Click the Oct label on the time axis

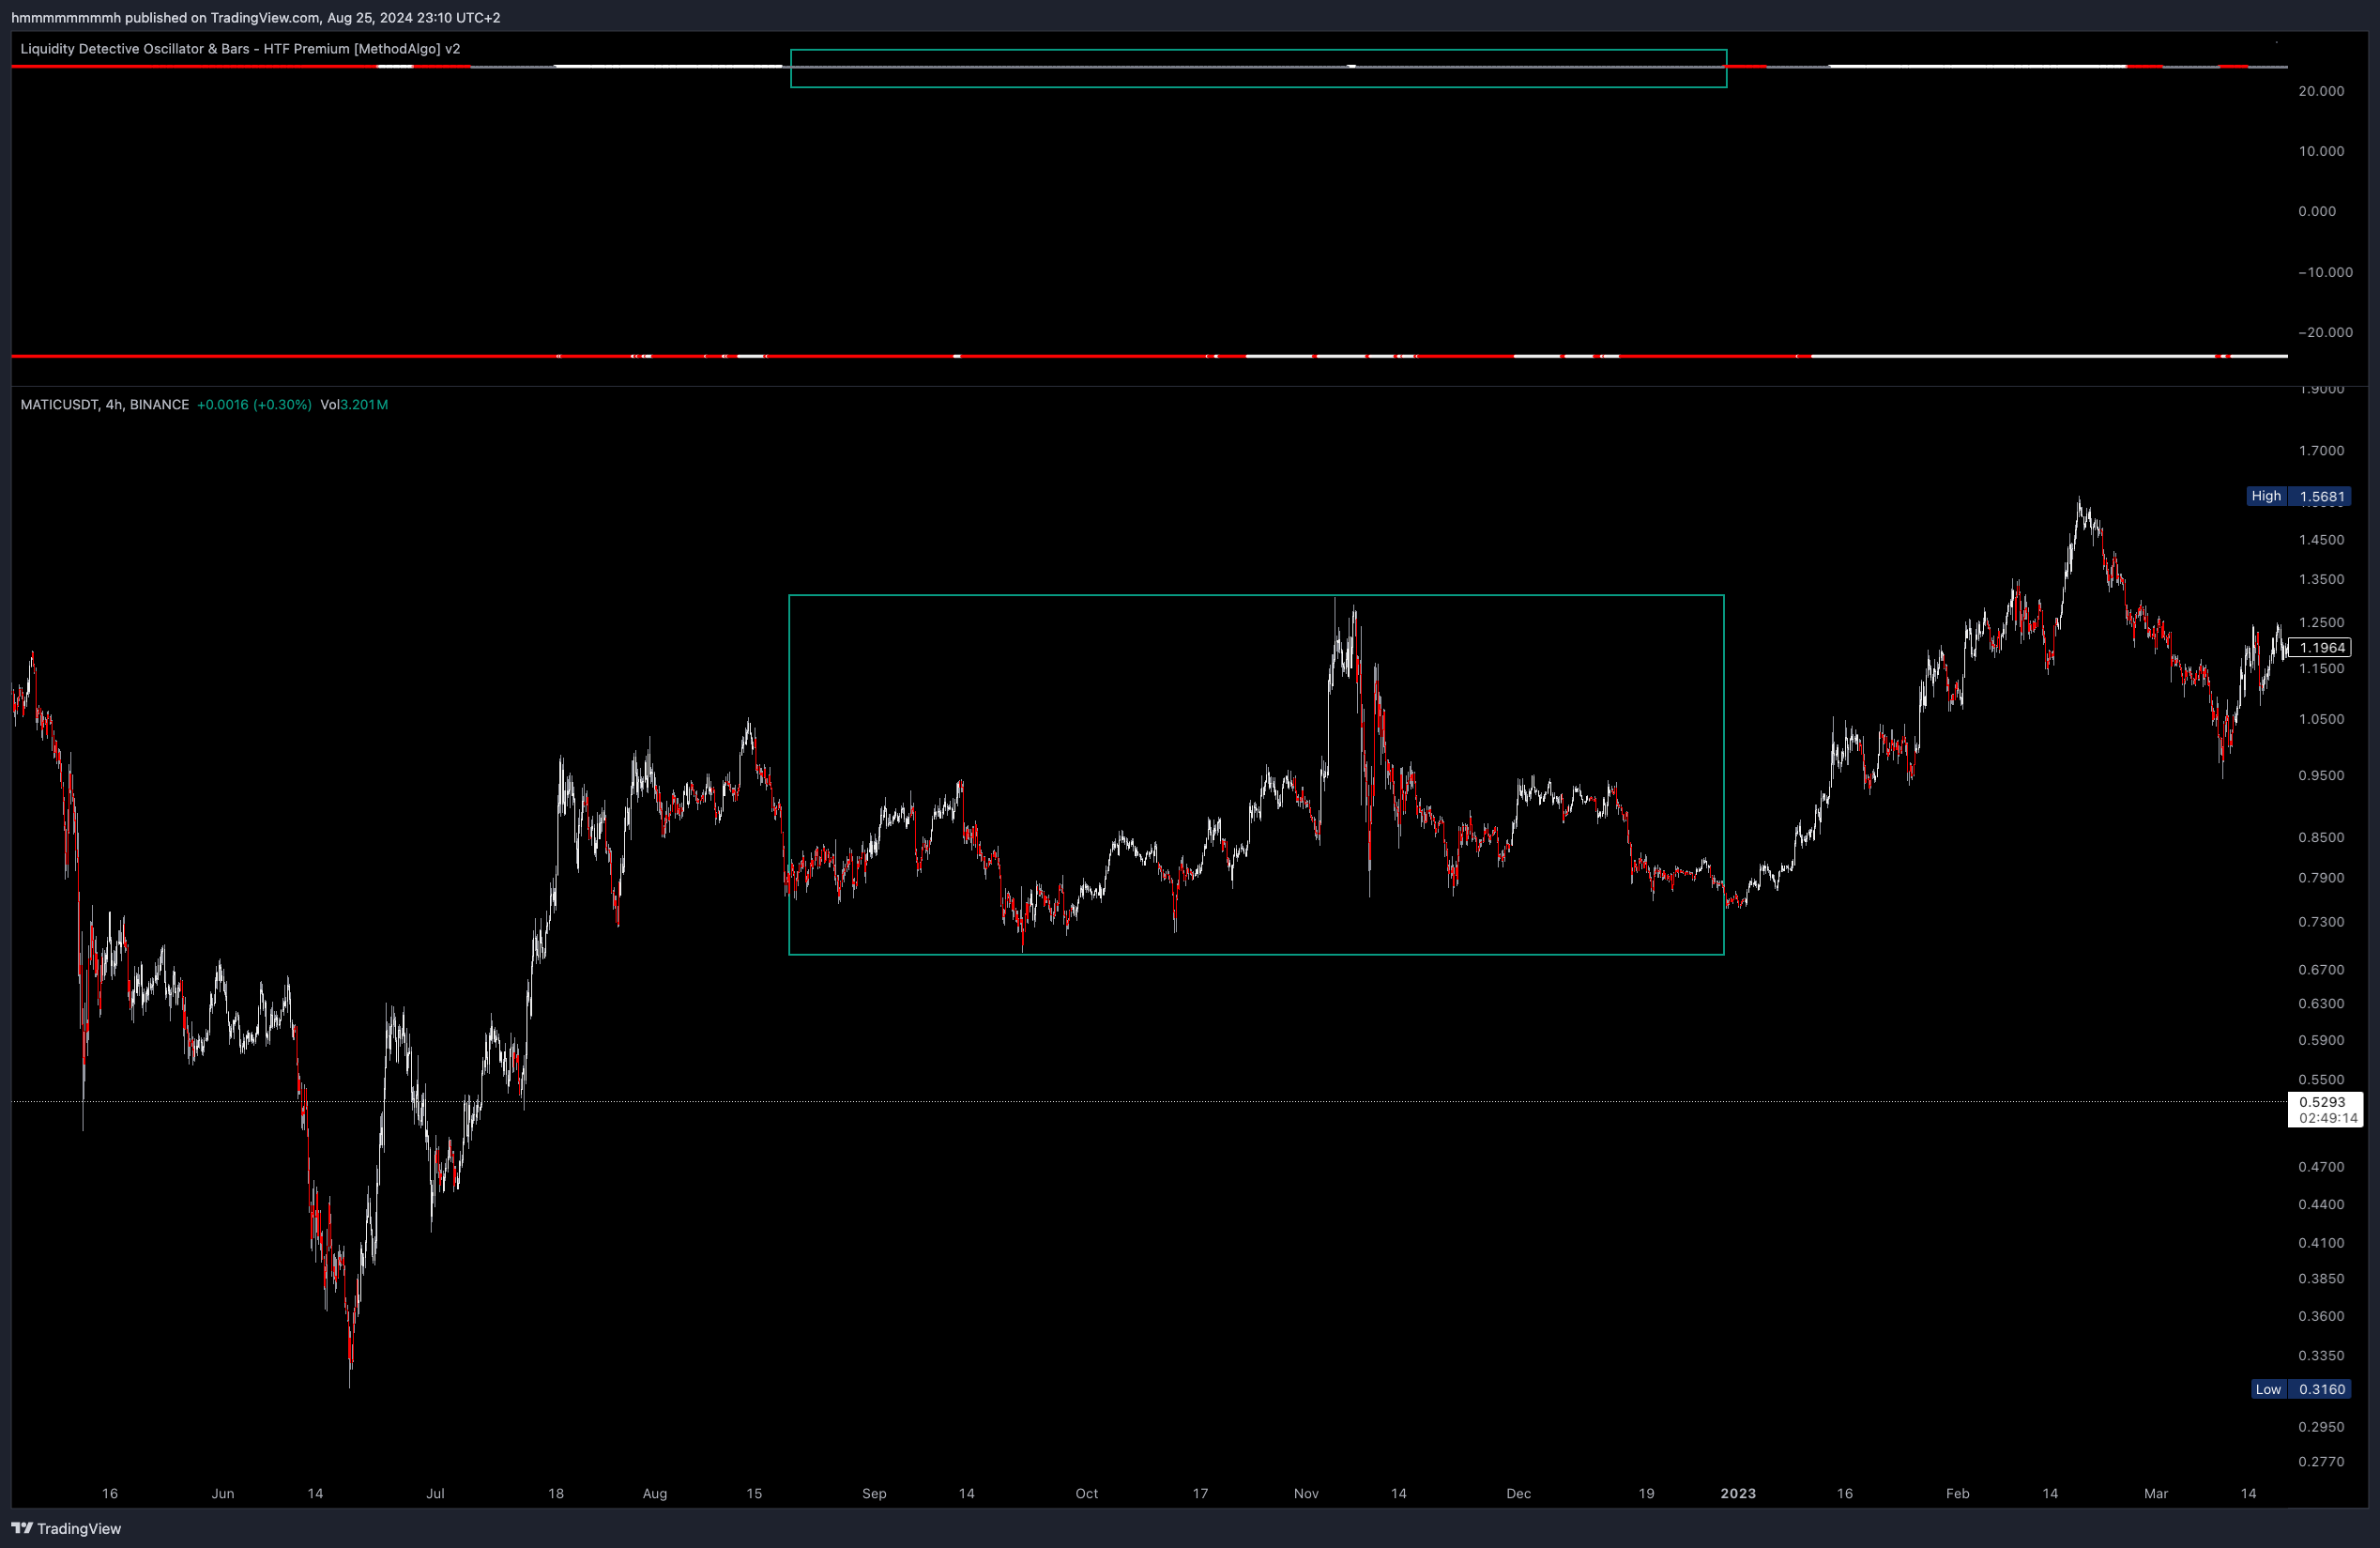1086,1493
